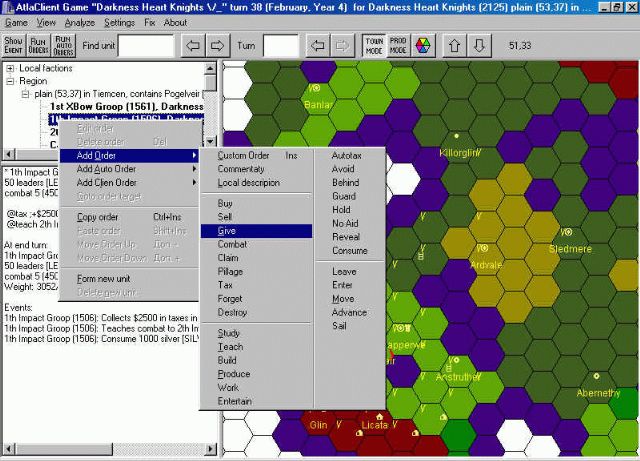Click the up arrow of tree panel scrollbar
This screenshot has height=461, width=640.
click(210, 68)
